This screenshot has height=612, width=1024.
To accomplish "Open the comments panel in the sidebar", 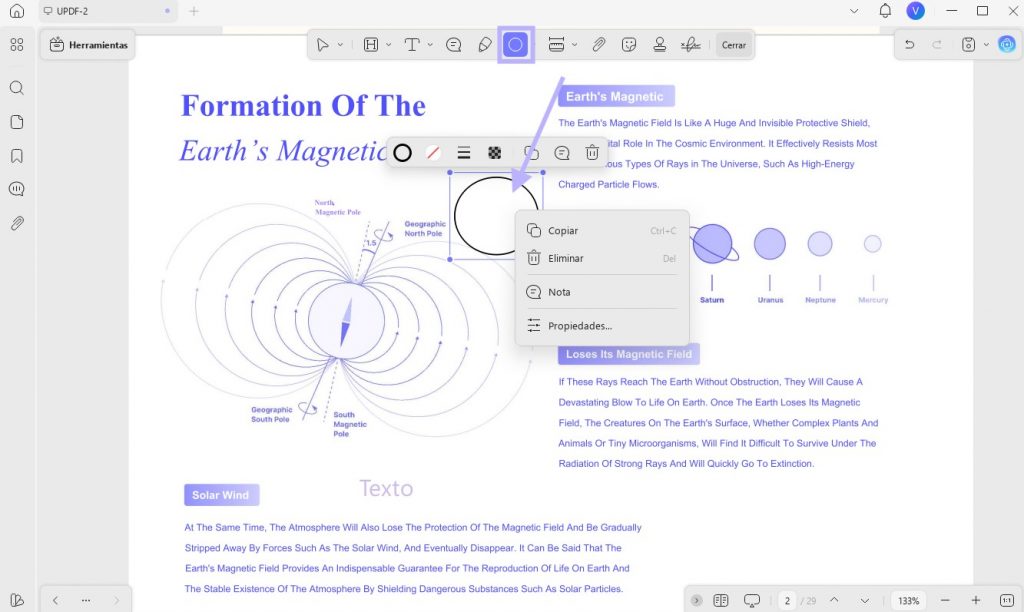I will 17,189.
